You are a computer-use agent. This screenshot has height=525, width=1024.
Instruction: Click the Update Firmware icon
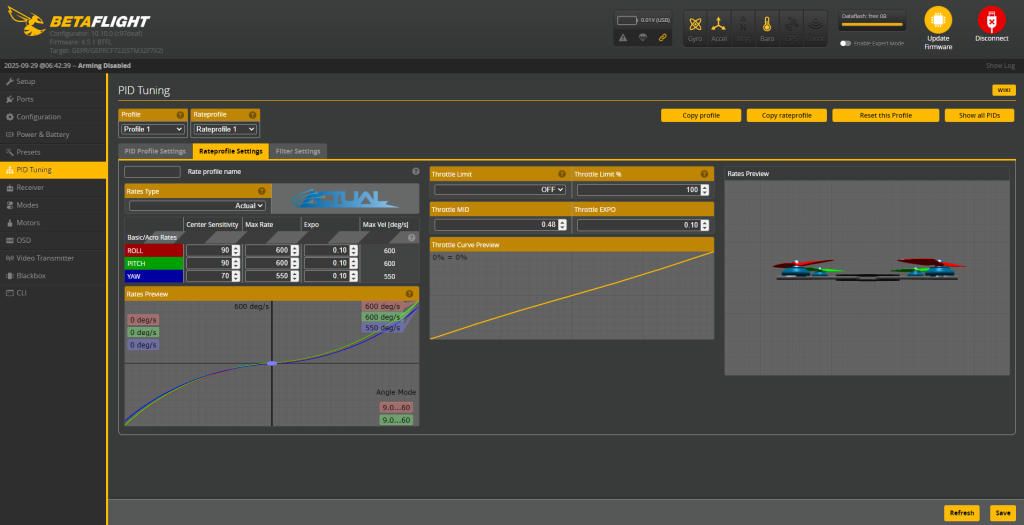click(x=938, y=27)
